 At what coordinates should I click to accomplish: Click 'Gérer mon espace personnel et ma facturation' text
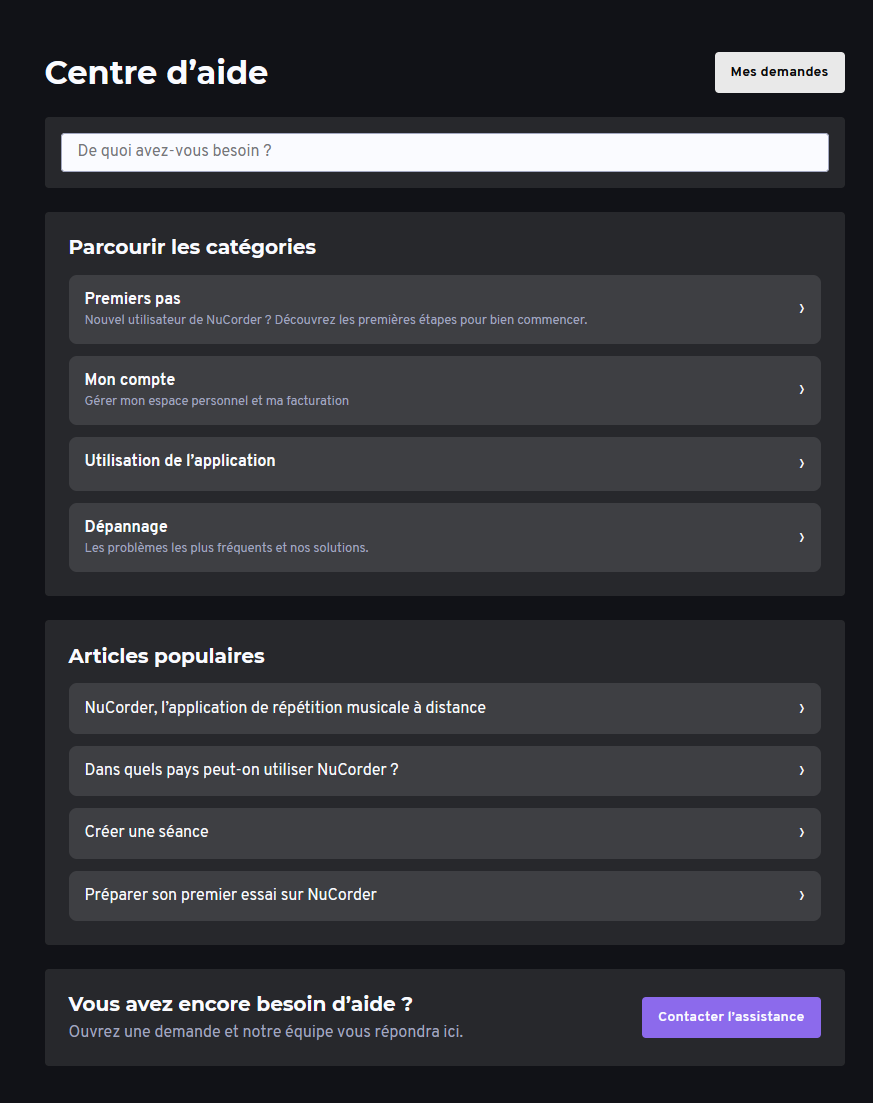tap(217, 400)
